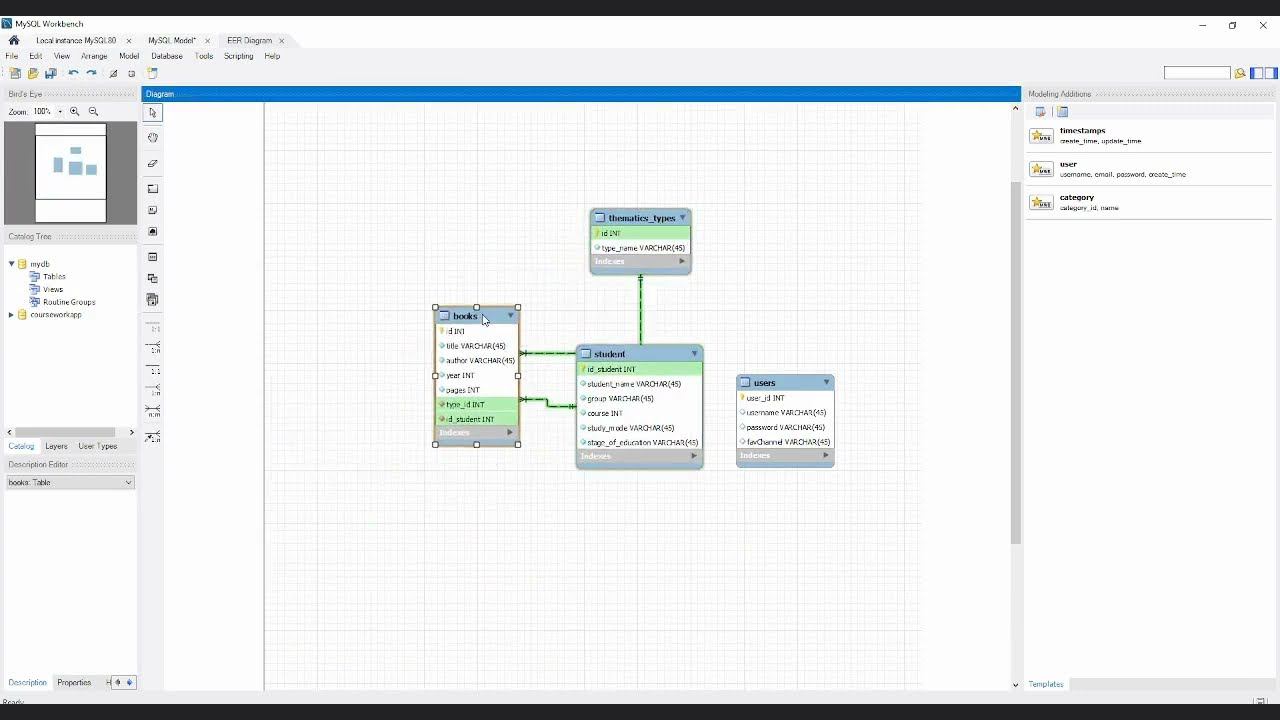The width and height of the screenshot is (1280, 720).
Task: Select Views in the catalog tree
Action: point(53,289)
